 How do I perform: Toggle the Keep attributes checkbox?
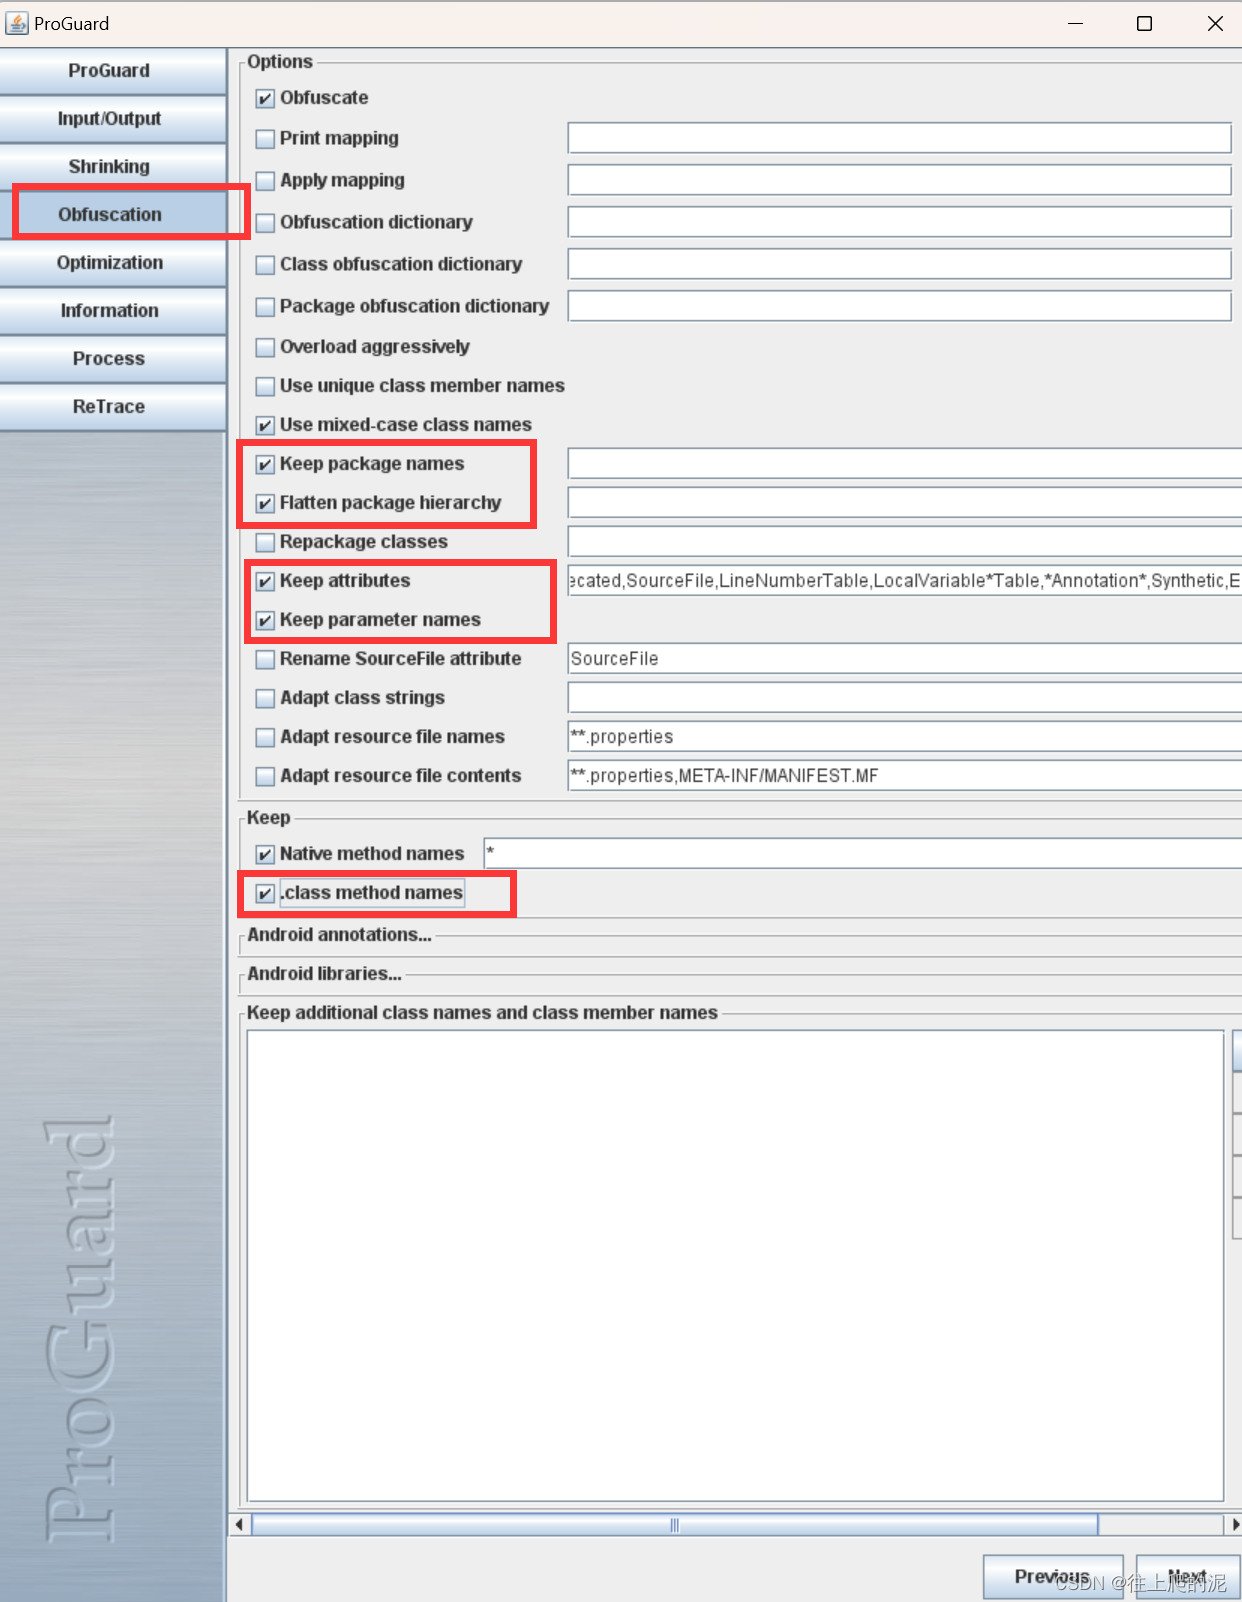[265, 581]
